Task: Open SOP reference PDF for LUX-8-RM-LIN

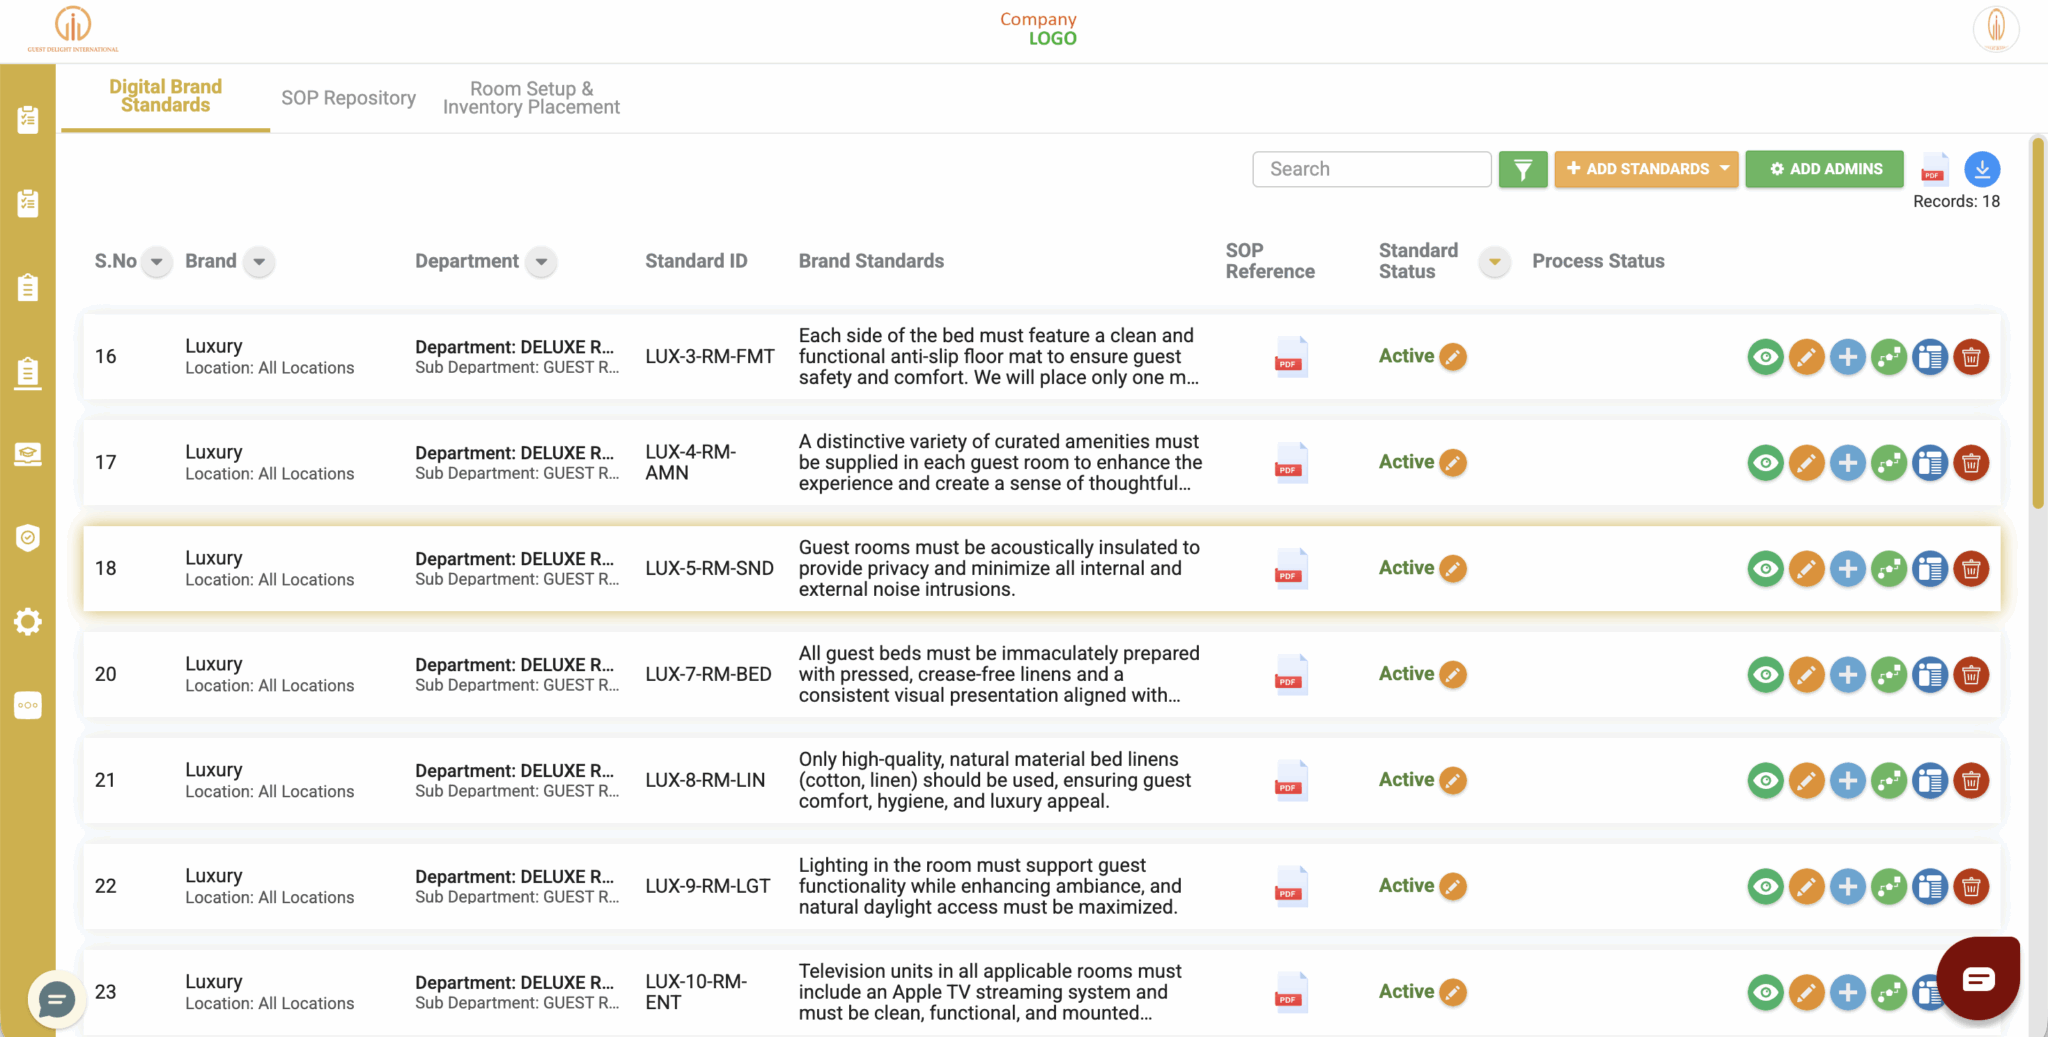Action: [1290, 781]
